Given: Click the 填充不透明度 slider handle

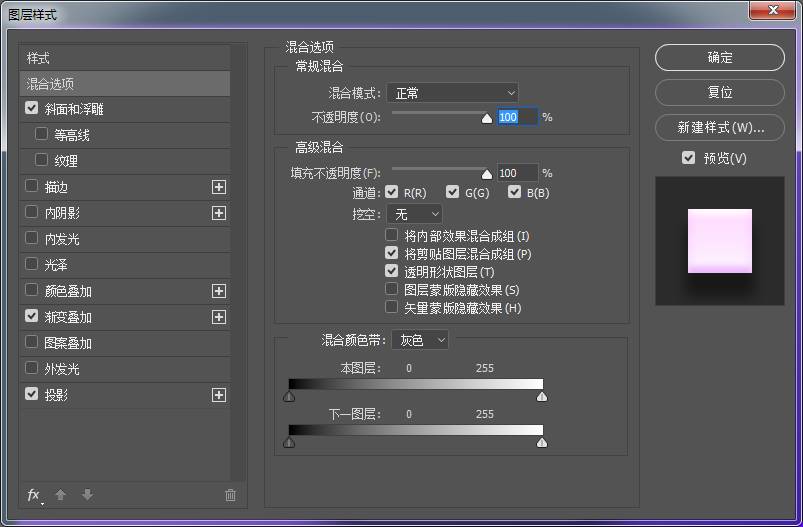Looking at the screenshot, I should coord(487,175).
